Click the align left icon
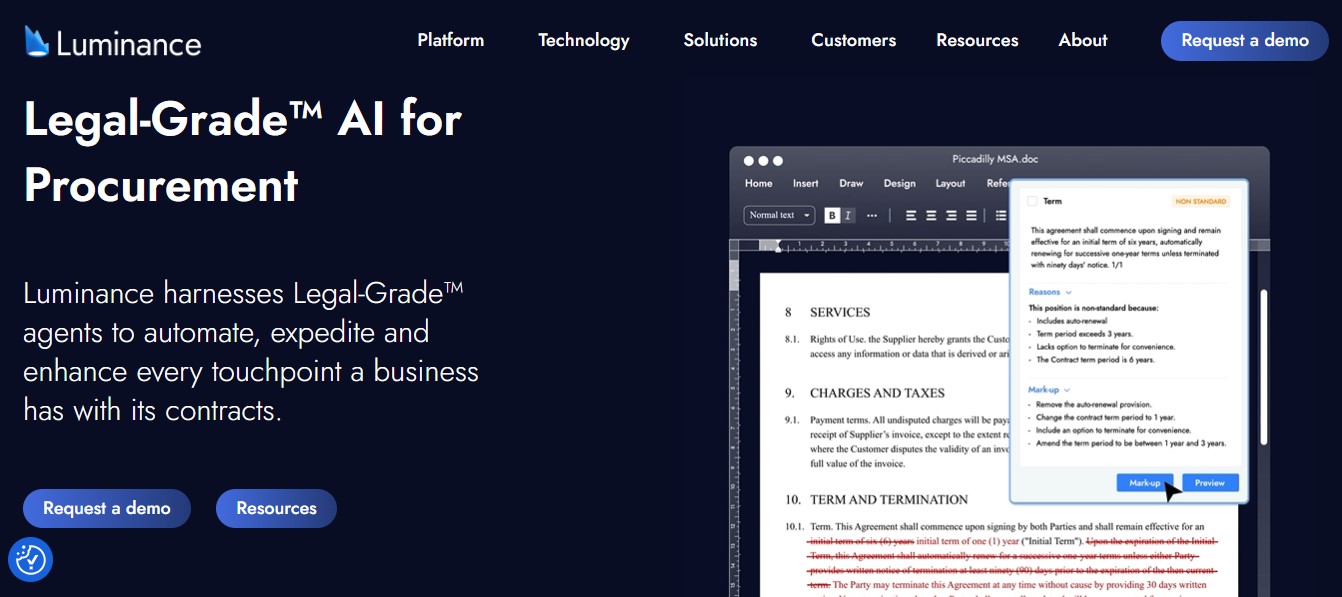1342x597 pixels. pyautogui.click(x=911, y=215)
